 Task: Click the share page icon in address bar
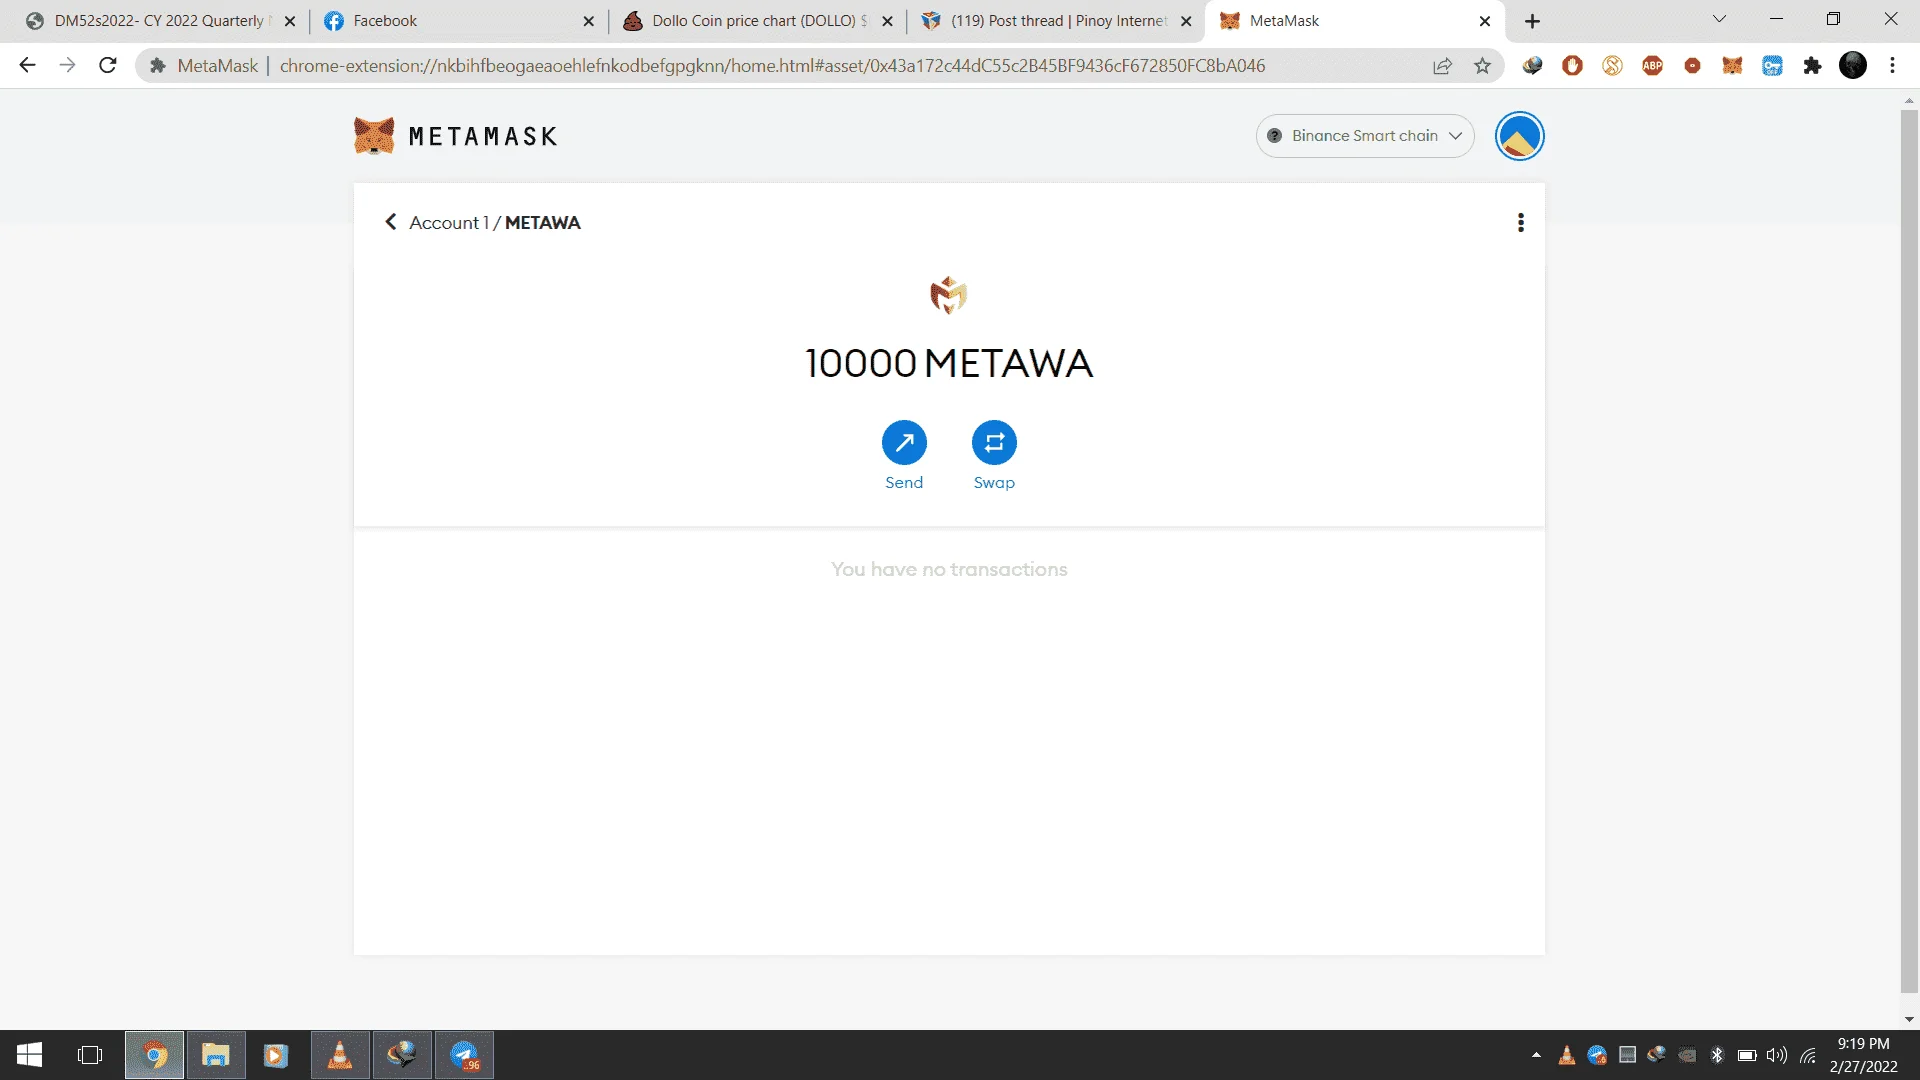coord(1442,66)
